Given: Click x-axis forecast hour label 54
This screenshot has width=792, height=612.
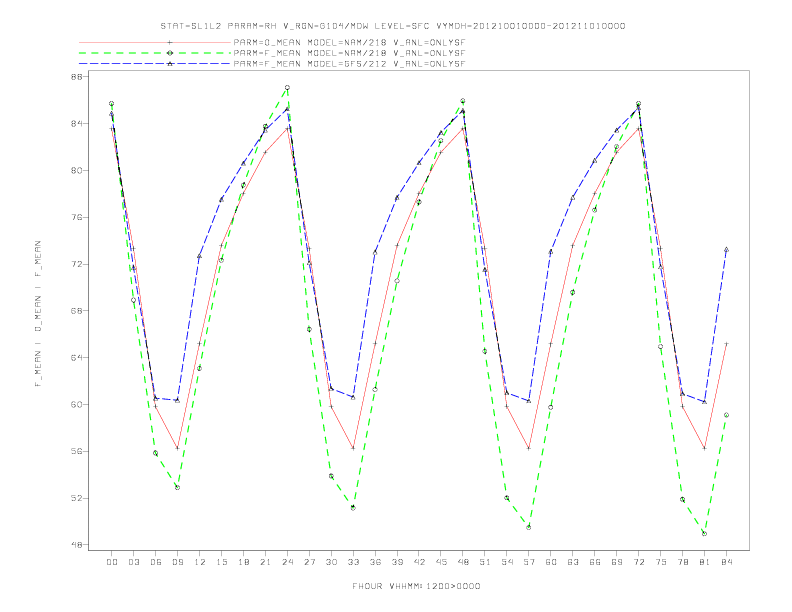Looking at the screenshot, I should pyautogui.click(x=507, y=562).
